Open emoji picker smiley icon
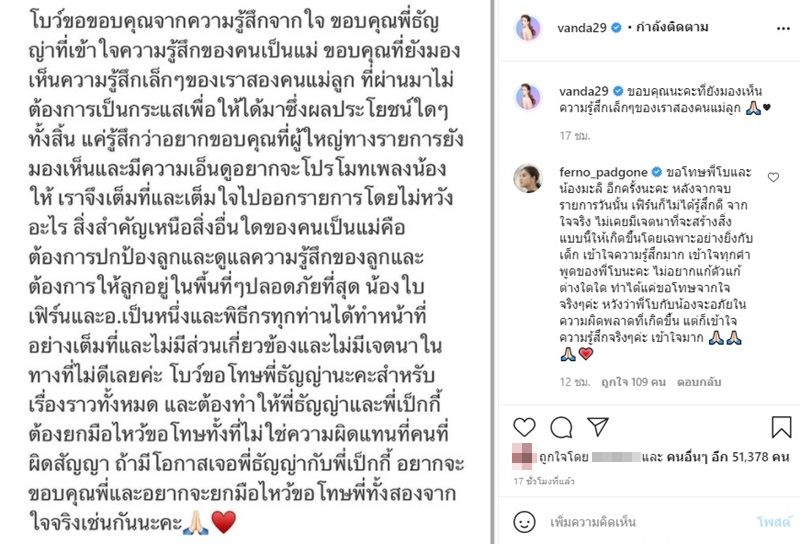The height and width of the screenshot is (544, 800). point(524,522)
